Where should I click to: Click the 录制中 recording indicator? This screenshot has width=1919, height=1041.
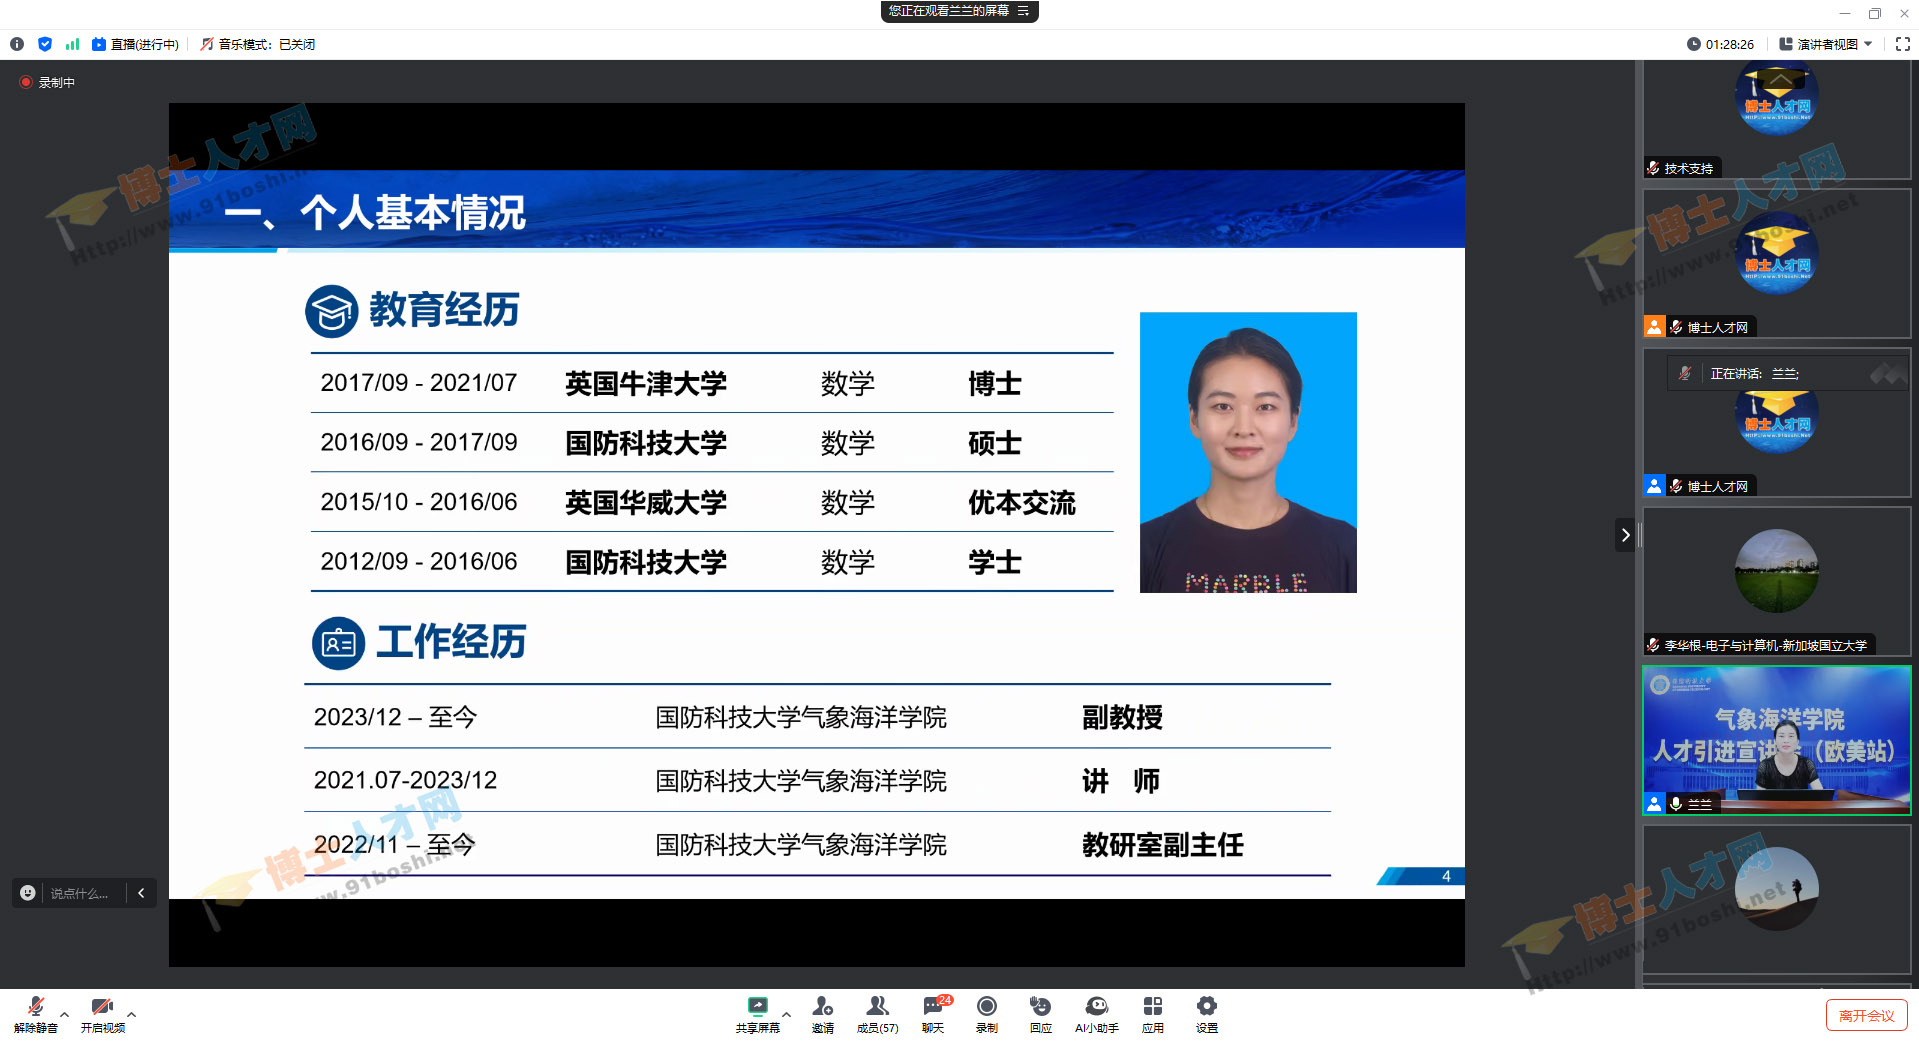tap(47, 82)
